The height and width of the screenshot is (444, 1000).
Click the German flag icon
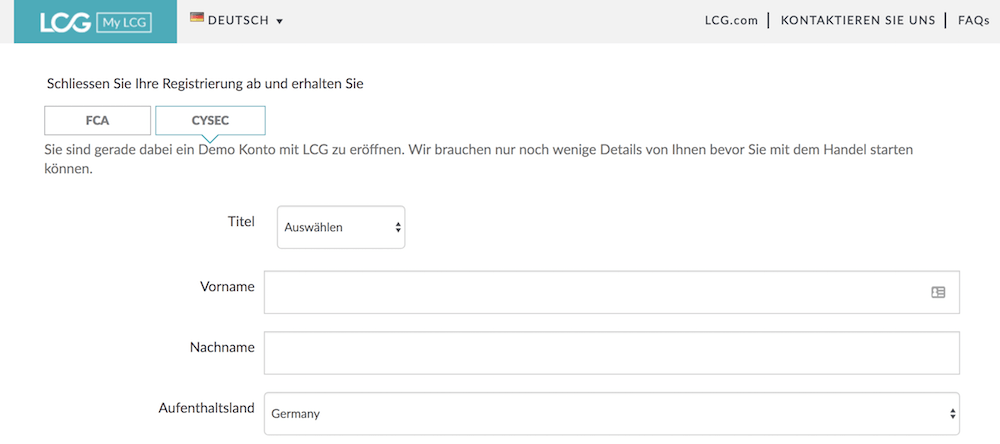coord(196,18)
